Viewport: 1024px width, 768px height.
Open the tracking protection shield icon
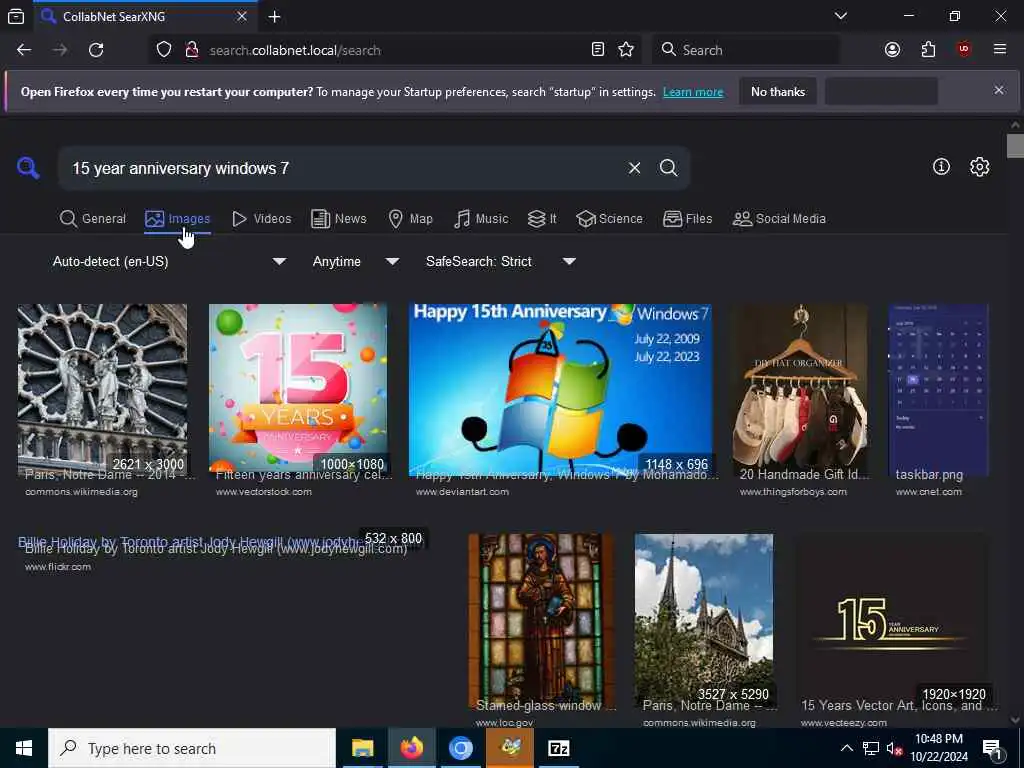[x=164, y=50]
